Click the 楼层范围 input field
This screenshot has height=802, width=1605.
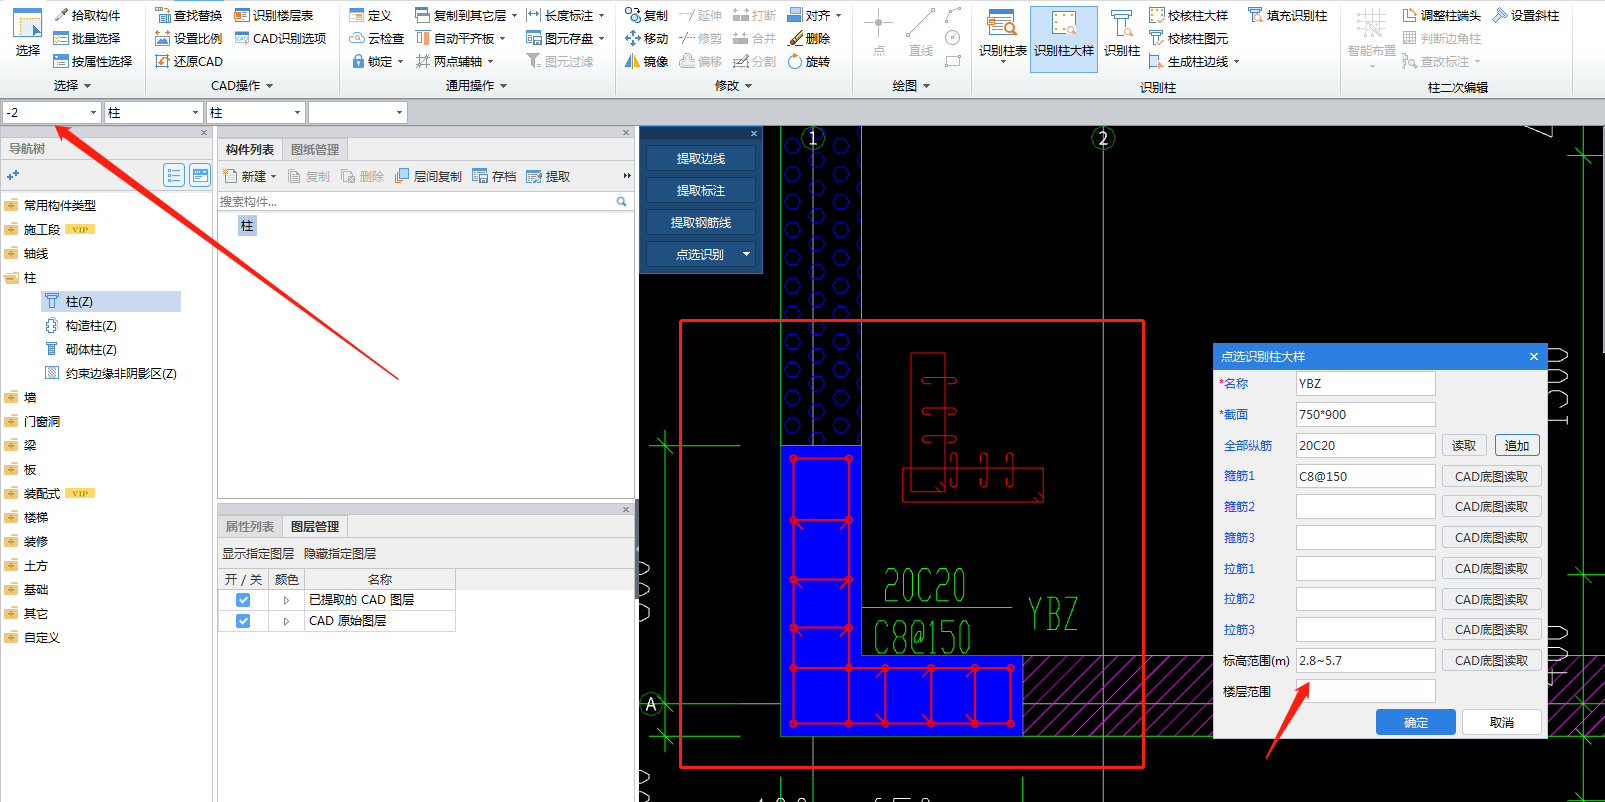coord(1366,691)
